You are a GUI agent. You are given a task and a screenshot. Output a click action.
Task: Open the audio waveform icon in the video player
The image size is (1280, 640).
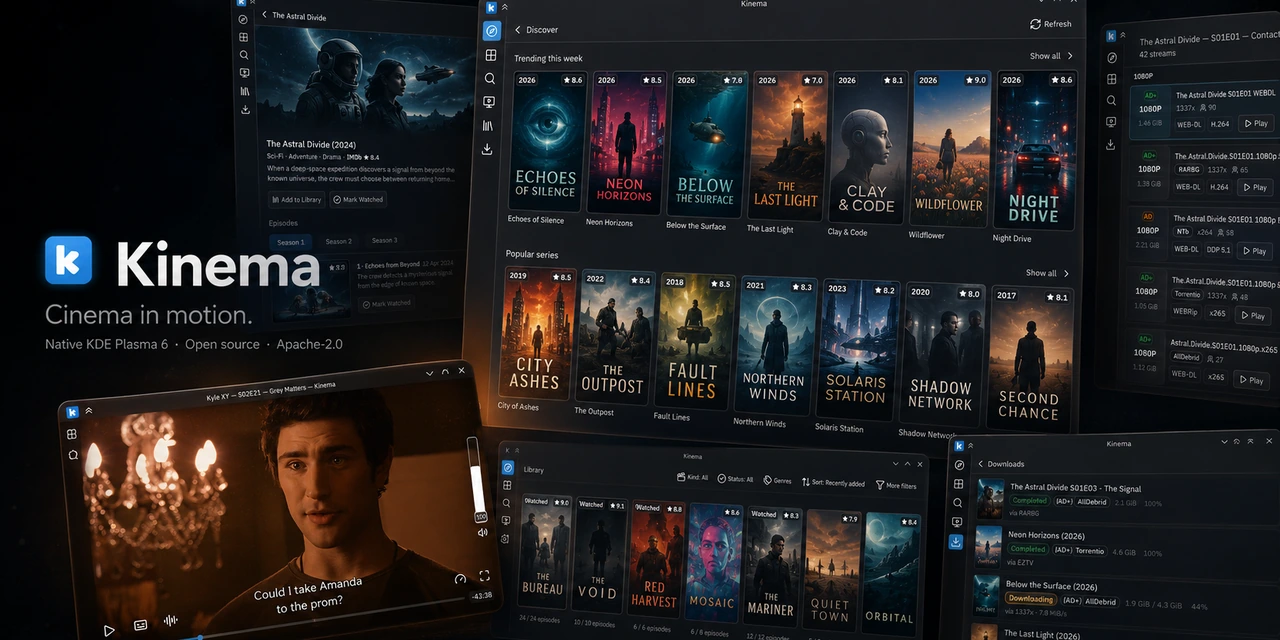click(171, 621)
